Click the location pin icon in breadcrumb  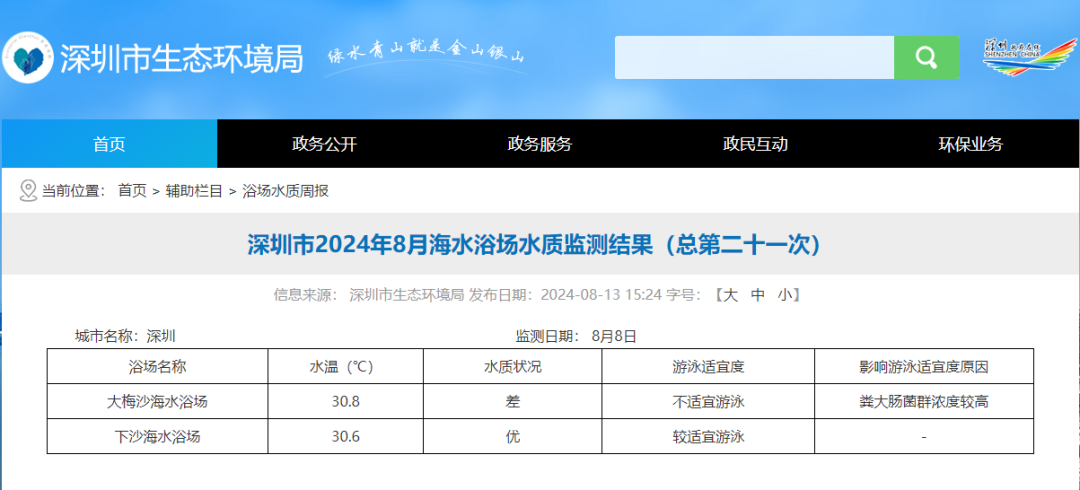[28, 190]
